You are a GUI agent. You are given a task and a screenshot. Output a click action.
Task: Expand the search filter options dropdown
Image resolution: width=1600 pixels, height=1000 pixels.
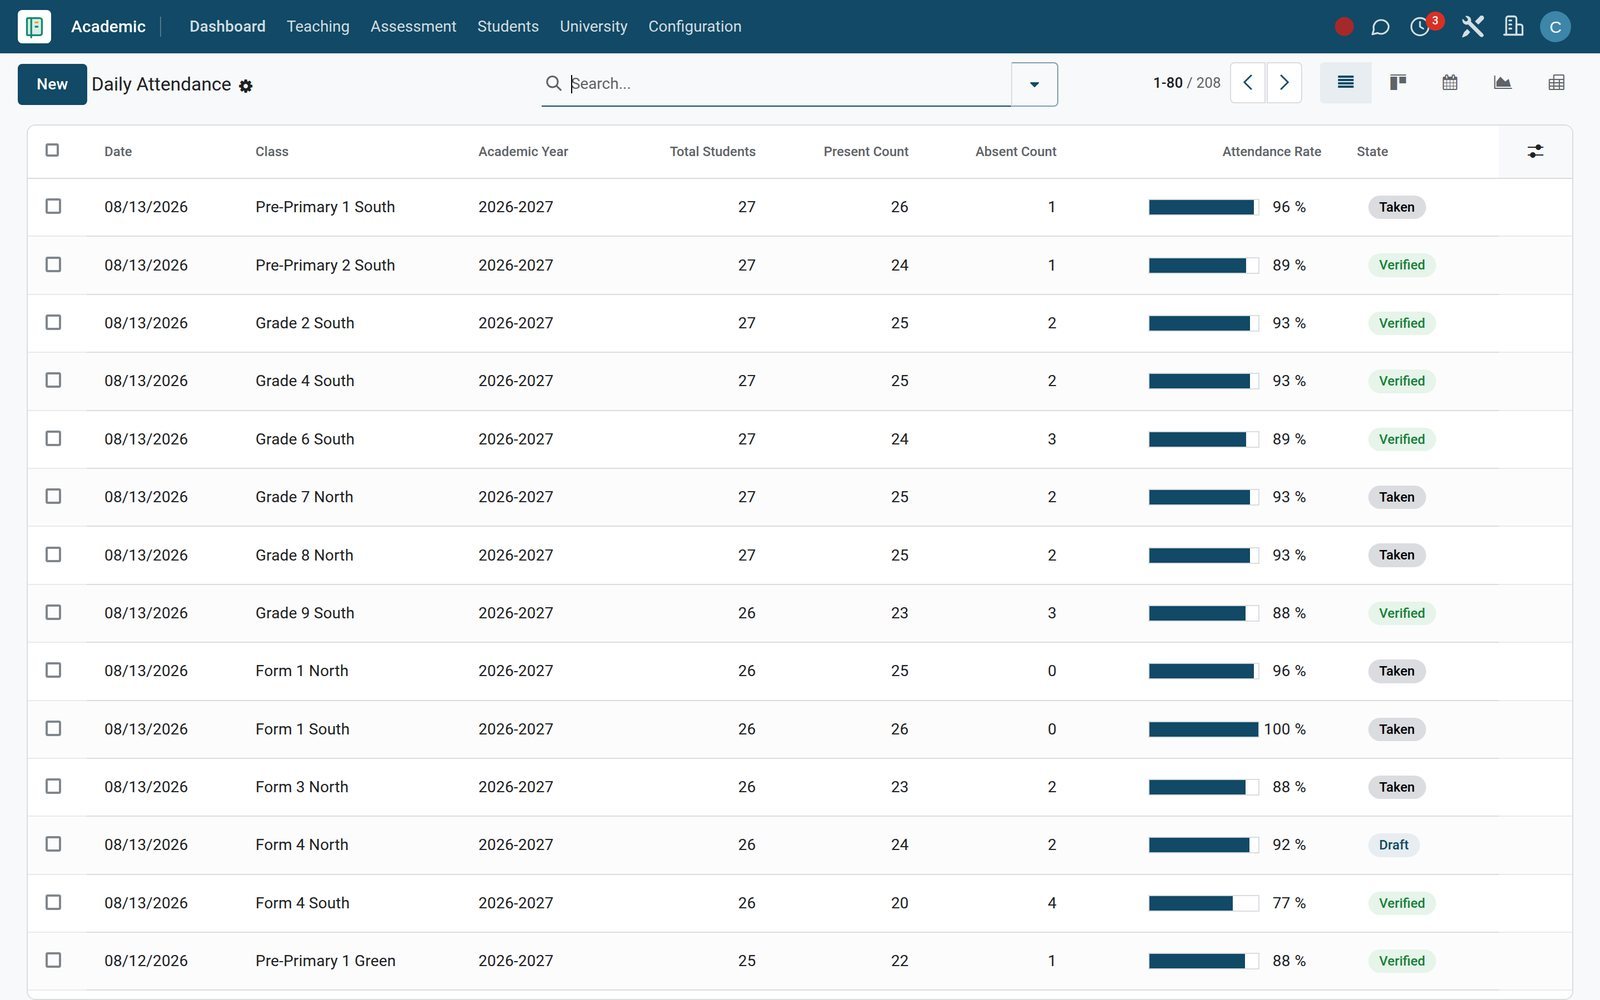click(x=1034, y=84)
